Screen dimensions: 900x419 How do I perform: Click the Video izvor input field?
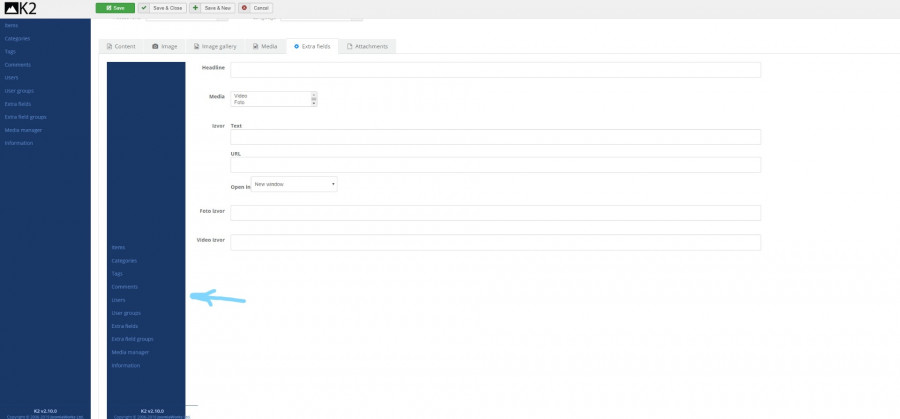495,242
